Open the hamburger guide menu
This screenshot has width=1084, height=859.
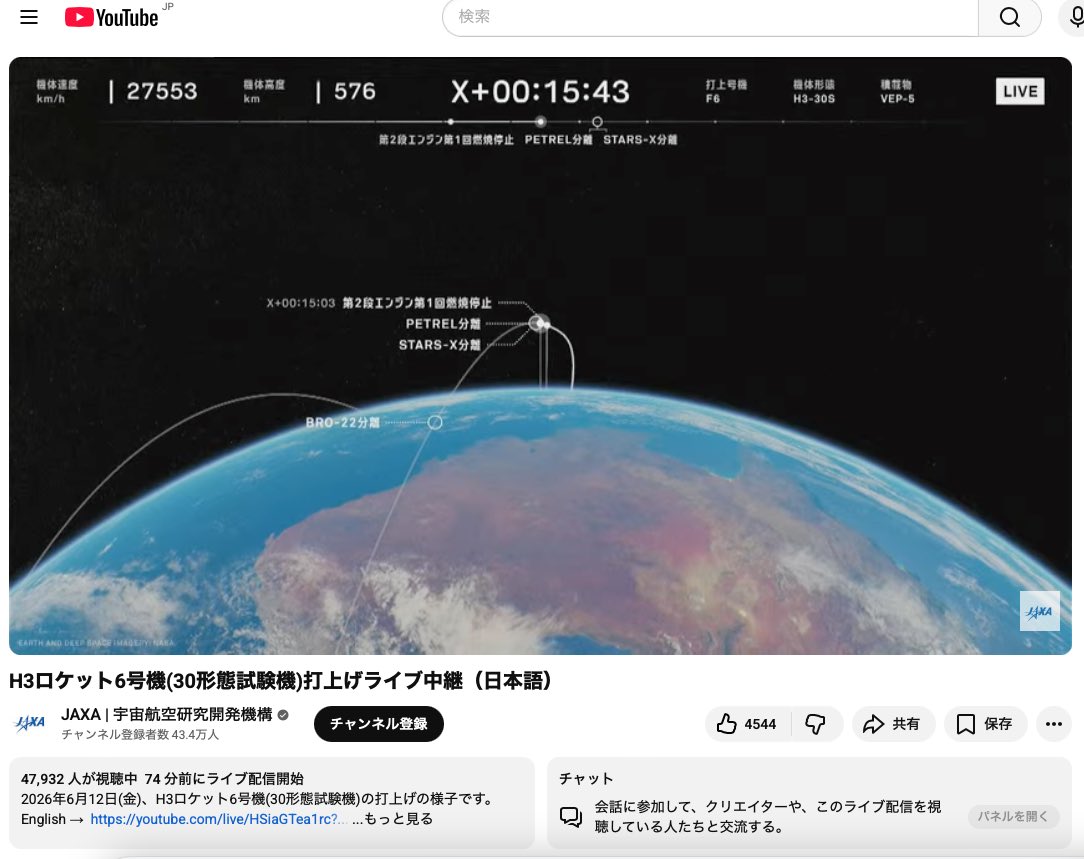[x=29, y=17]
